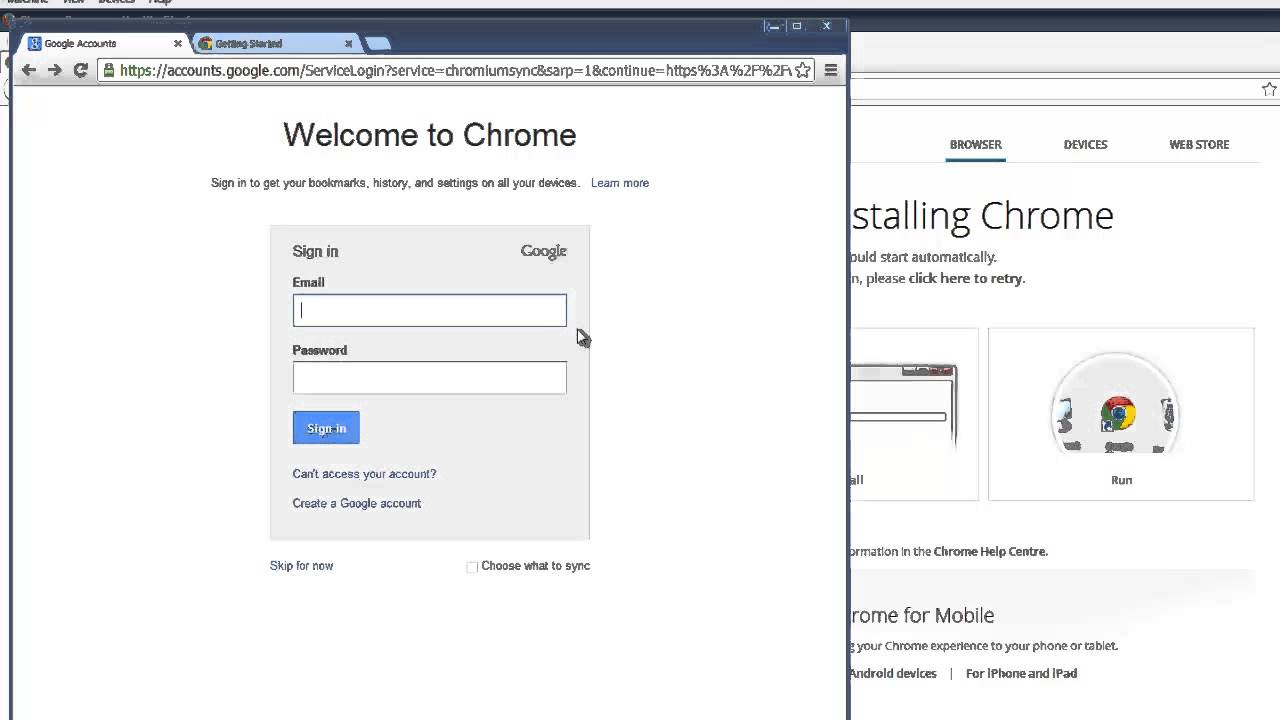This screenshot has width=1280, height=720.
Task: Focus the Password input field
Action: click(429, 377)
